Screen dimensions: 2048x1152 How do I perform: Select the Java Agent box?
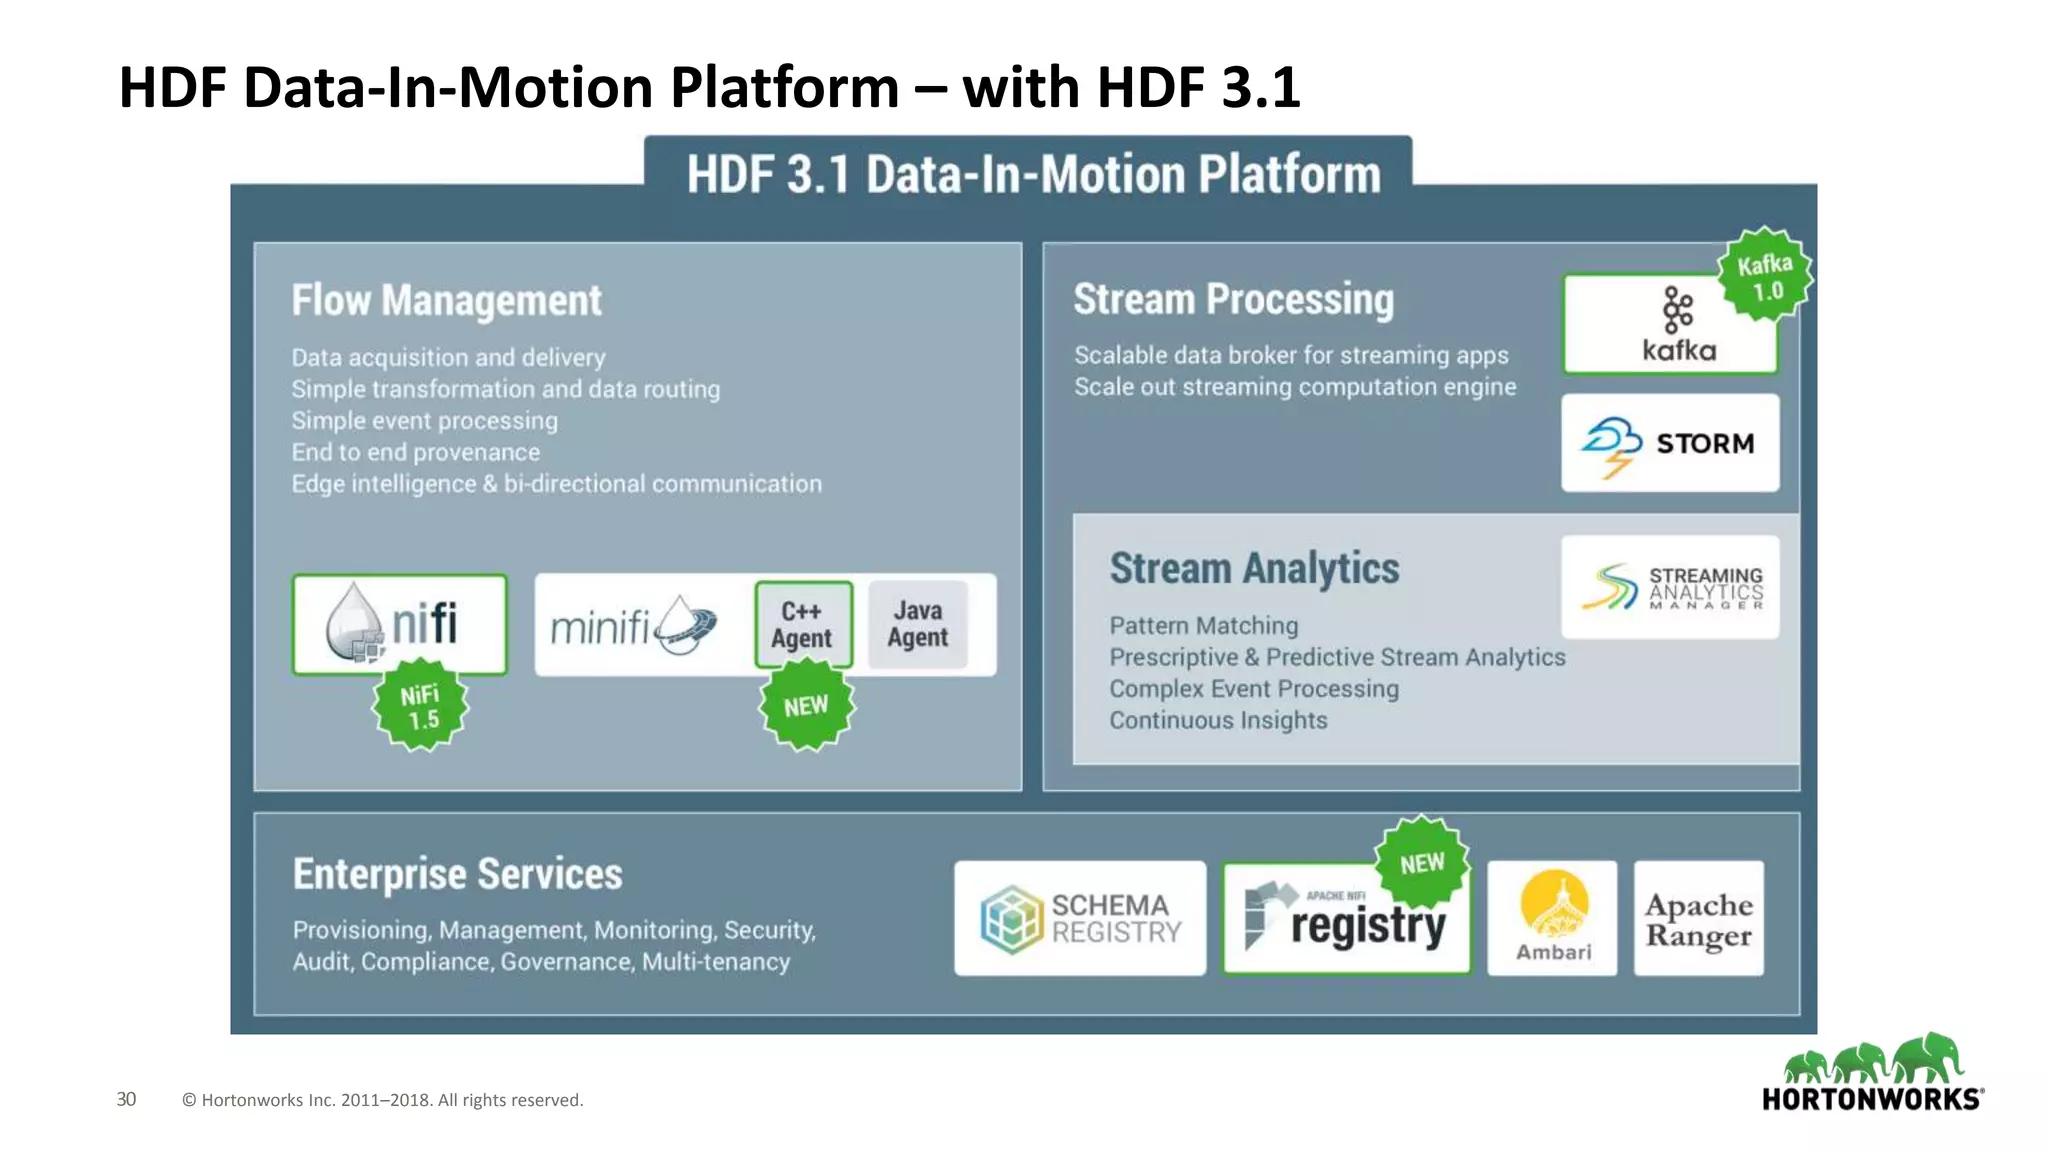917,624
